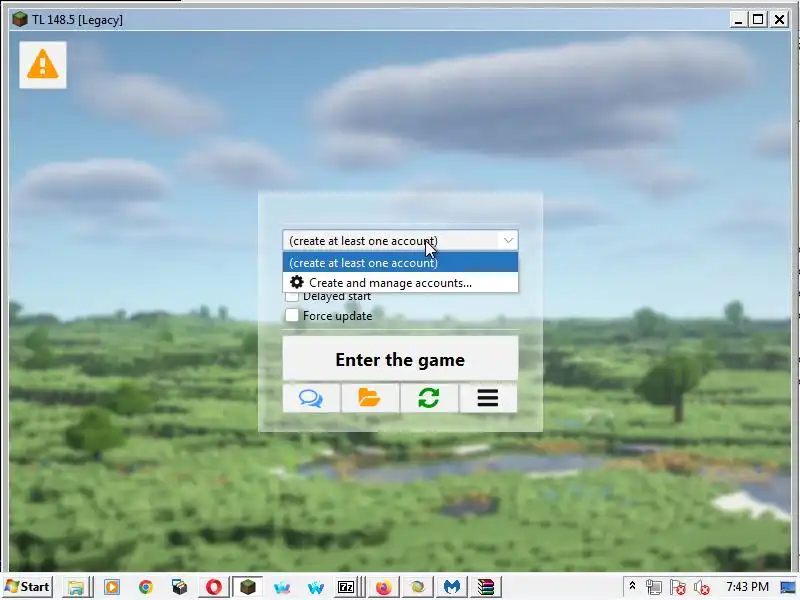This screenshot has width=800, height=600.
Task: Open Windows Explorer from the taskbar
Action: click(76, 587)
